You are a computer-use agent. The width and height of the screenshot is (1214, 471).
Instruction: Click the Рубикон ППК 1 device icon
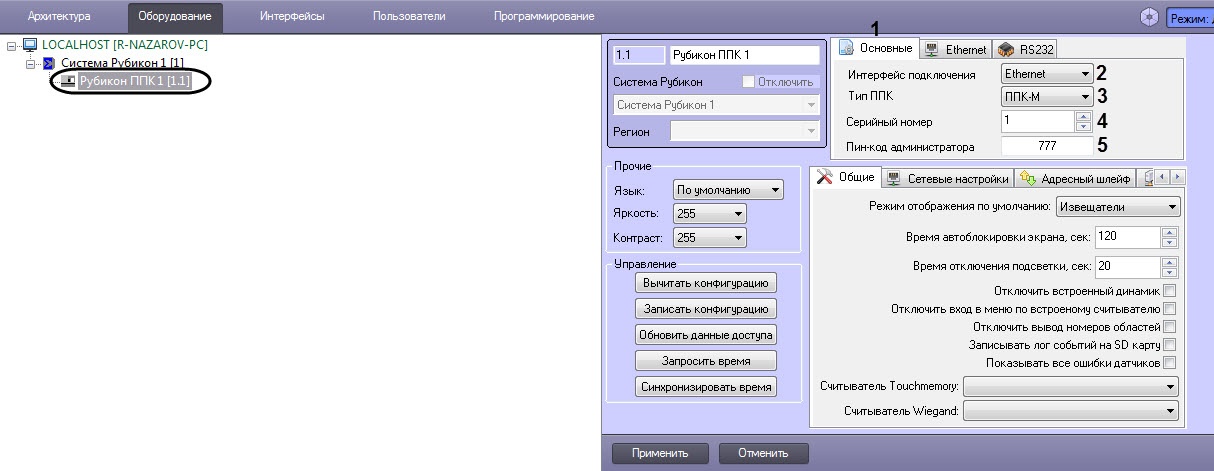68,81
